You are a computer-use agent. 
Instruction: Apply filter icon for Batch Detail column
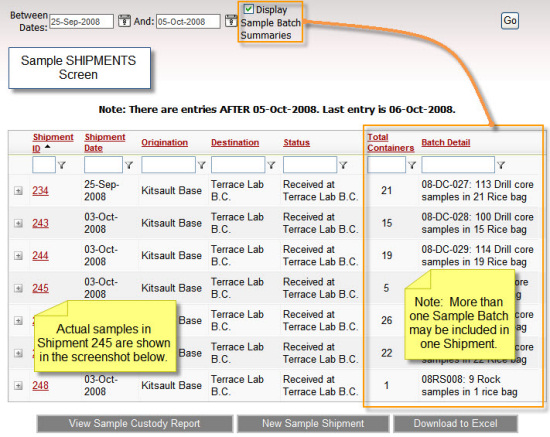(x=501, y=165)
